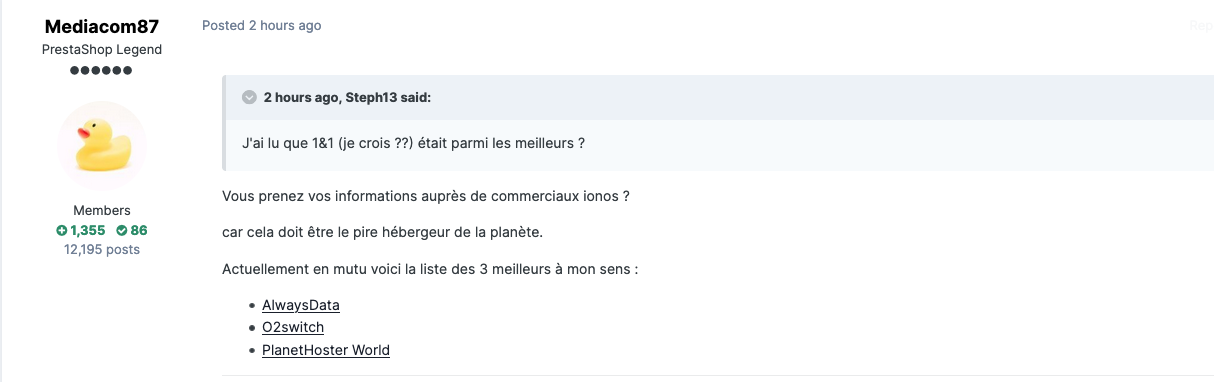Image resolution: width=1214 pixels, height=382 pixels.
Task: Click the 'PrestaShop Legend' rank title
Action: pos(102,49)
